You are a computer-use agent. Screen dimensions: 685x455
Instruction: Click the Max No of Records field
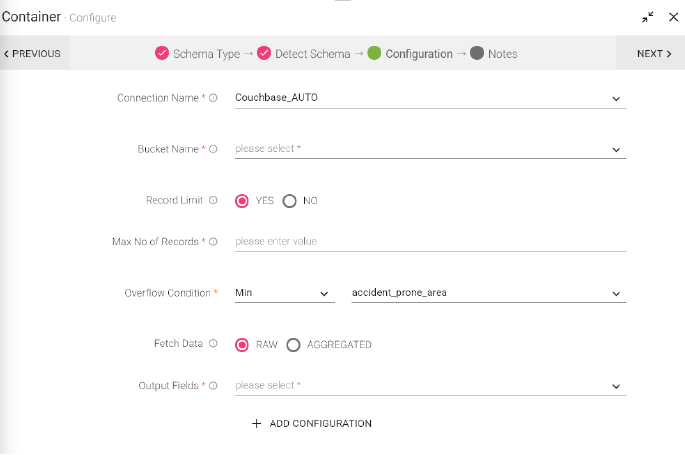tap(430, 241)
